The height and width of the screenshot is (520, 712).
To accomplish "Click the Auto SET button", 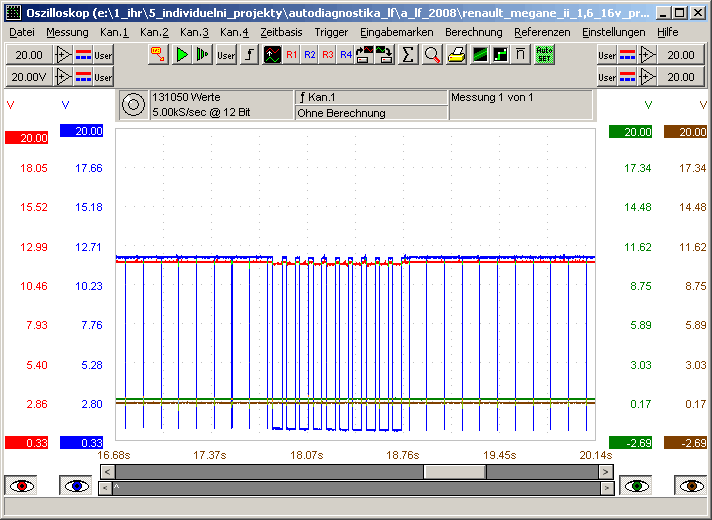I will (544, 55).
